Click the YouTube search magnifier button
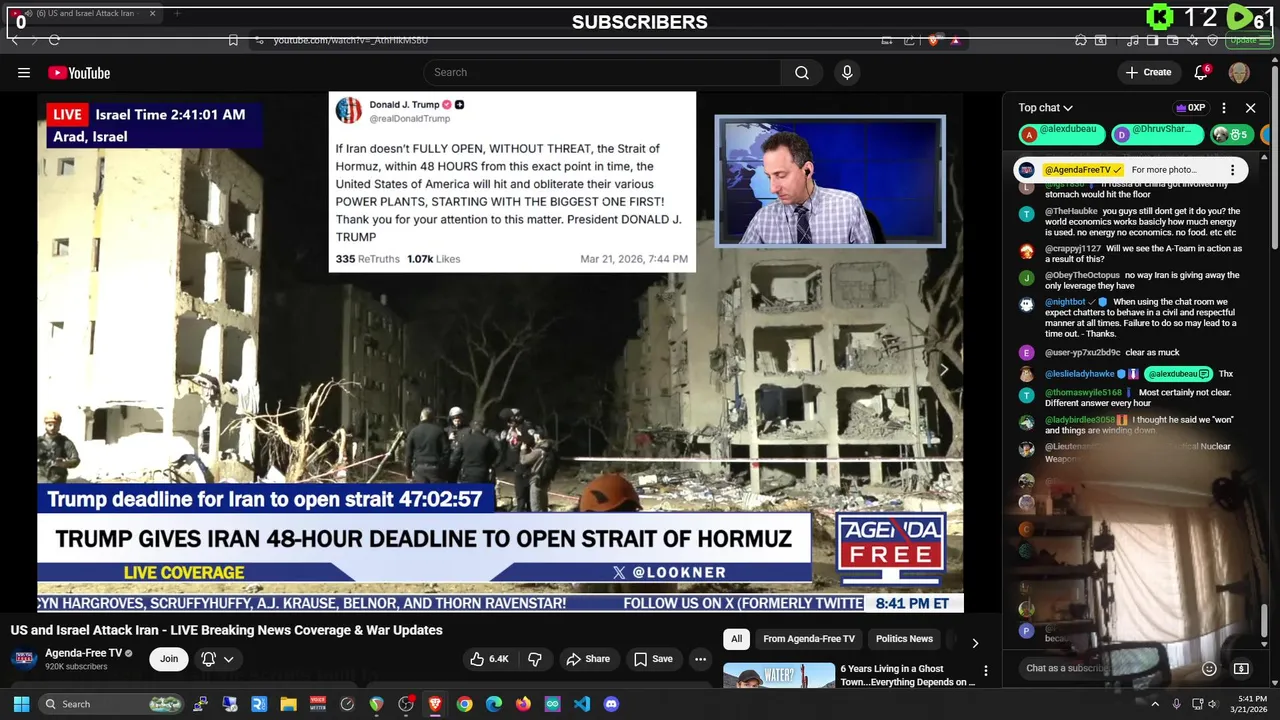The image size is (1280, 720). pyautogui.click(x=802, y=72)
